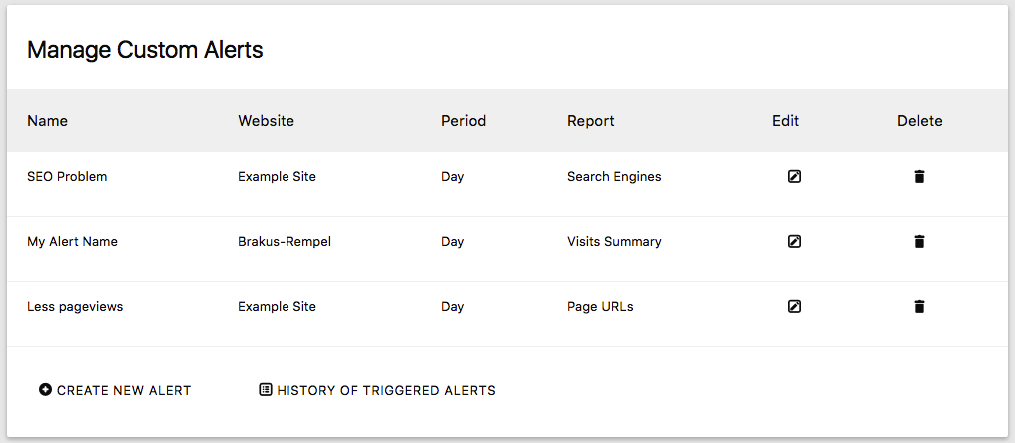Click the list icon beside History of Triggered Alerts
The height and width of the screenshot is (443, 1015).
[x=265, y=390]
